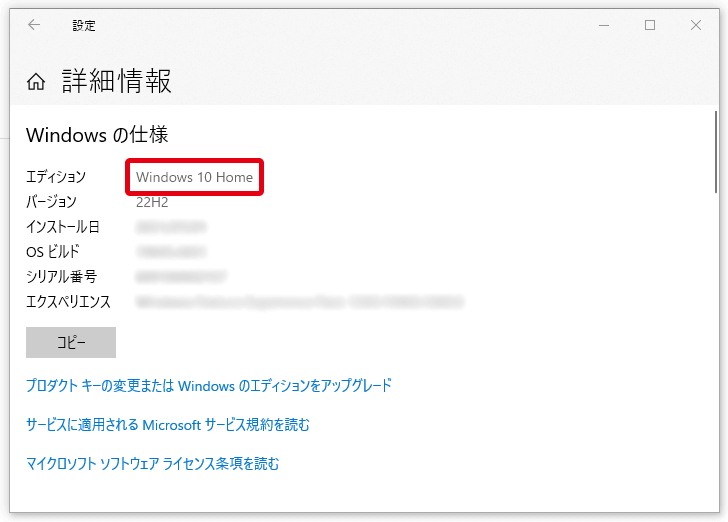Open the プロダクト キーの変更 upgrade link

coord(208,385)
